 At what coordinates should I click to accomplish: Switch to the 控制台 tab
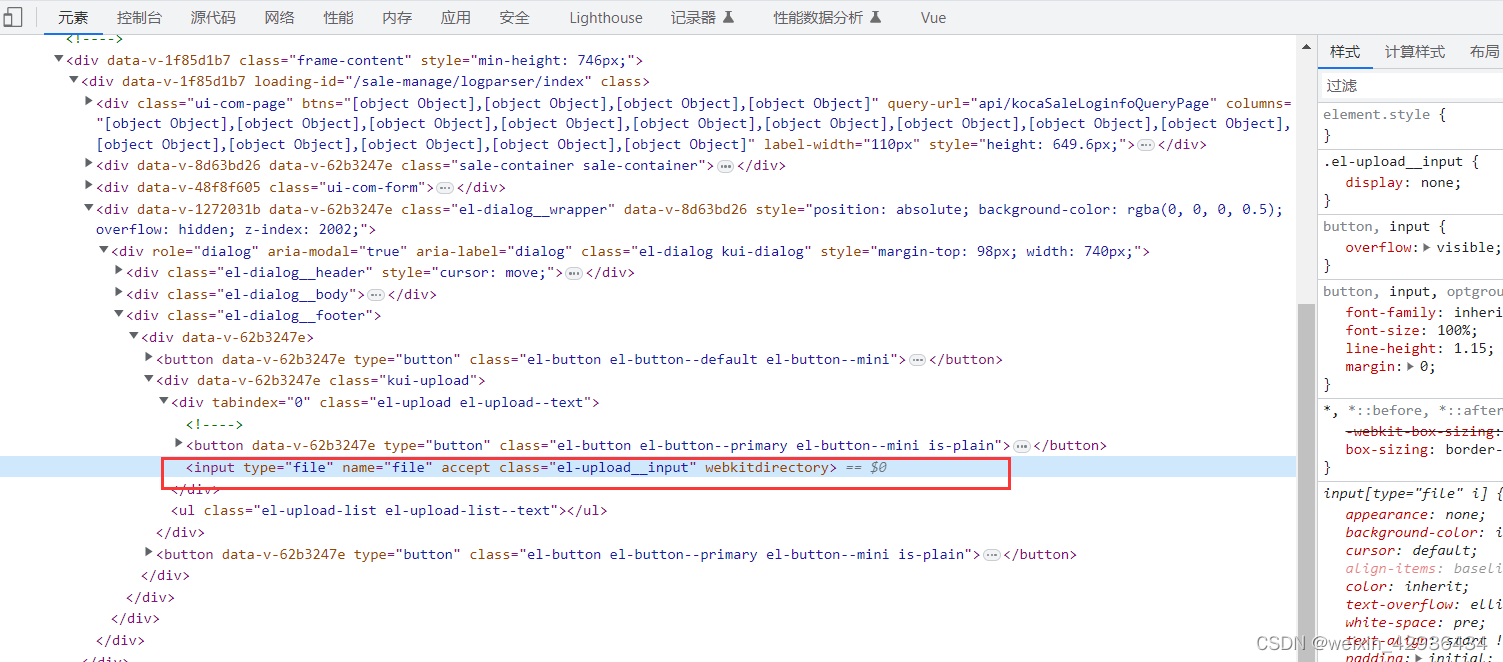point(140,18)
